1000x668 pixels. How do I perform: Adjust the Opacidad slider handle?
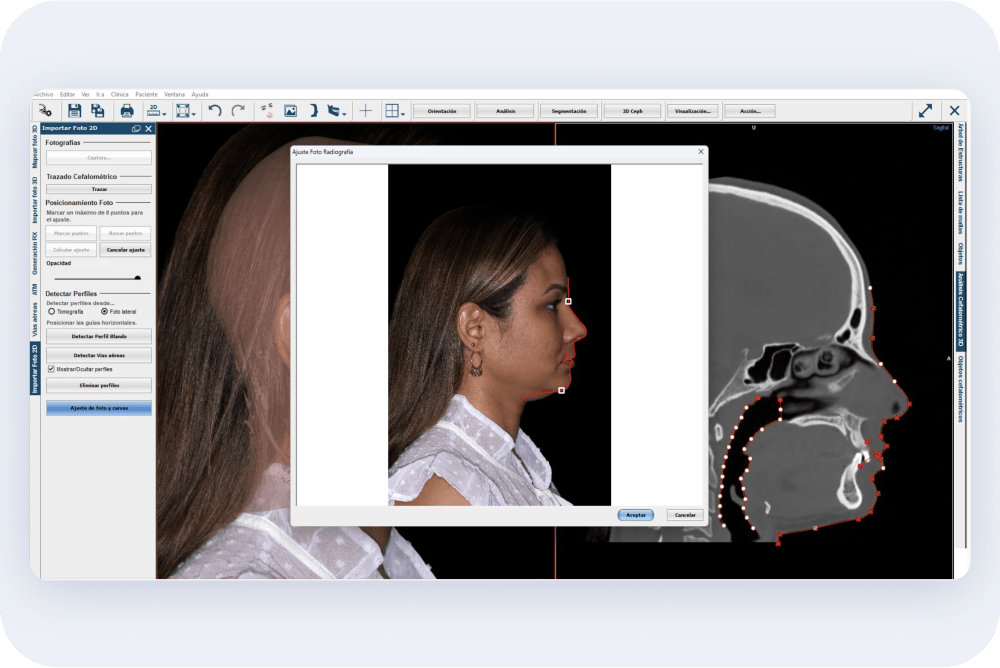(x=137, y=278)
